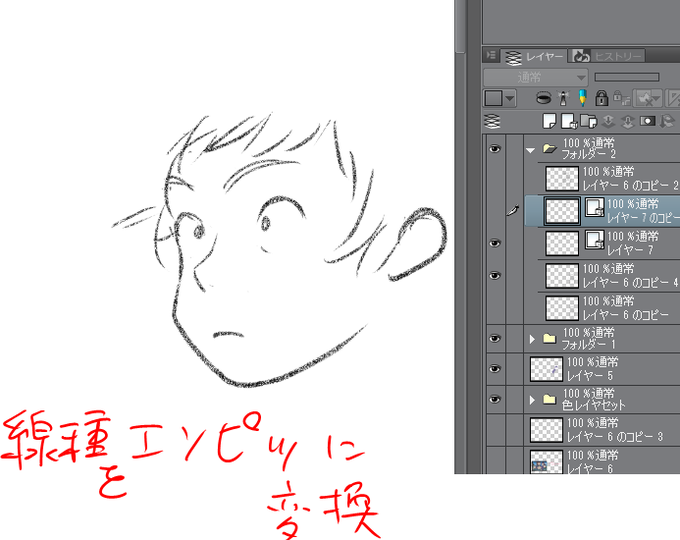Screen dimensions: 680x540
Task: Select the 色レイヤセット name text
Action: tap(594, 406)
